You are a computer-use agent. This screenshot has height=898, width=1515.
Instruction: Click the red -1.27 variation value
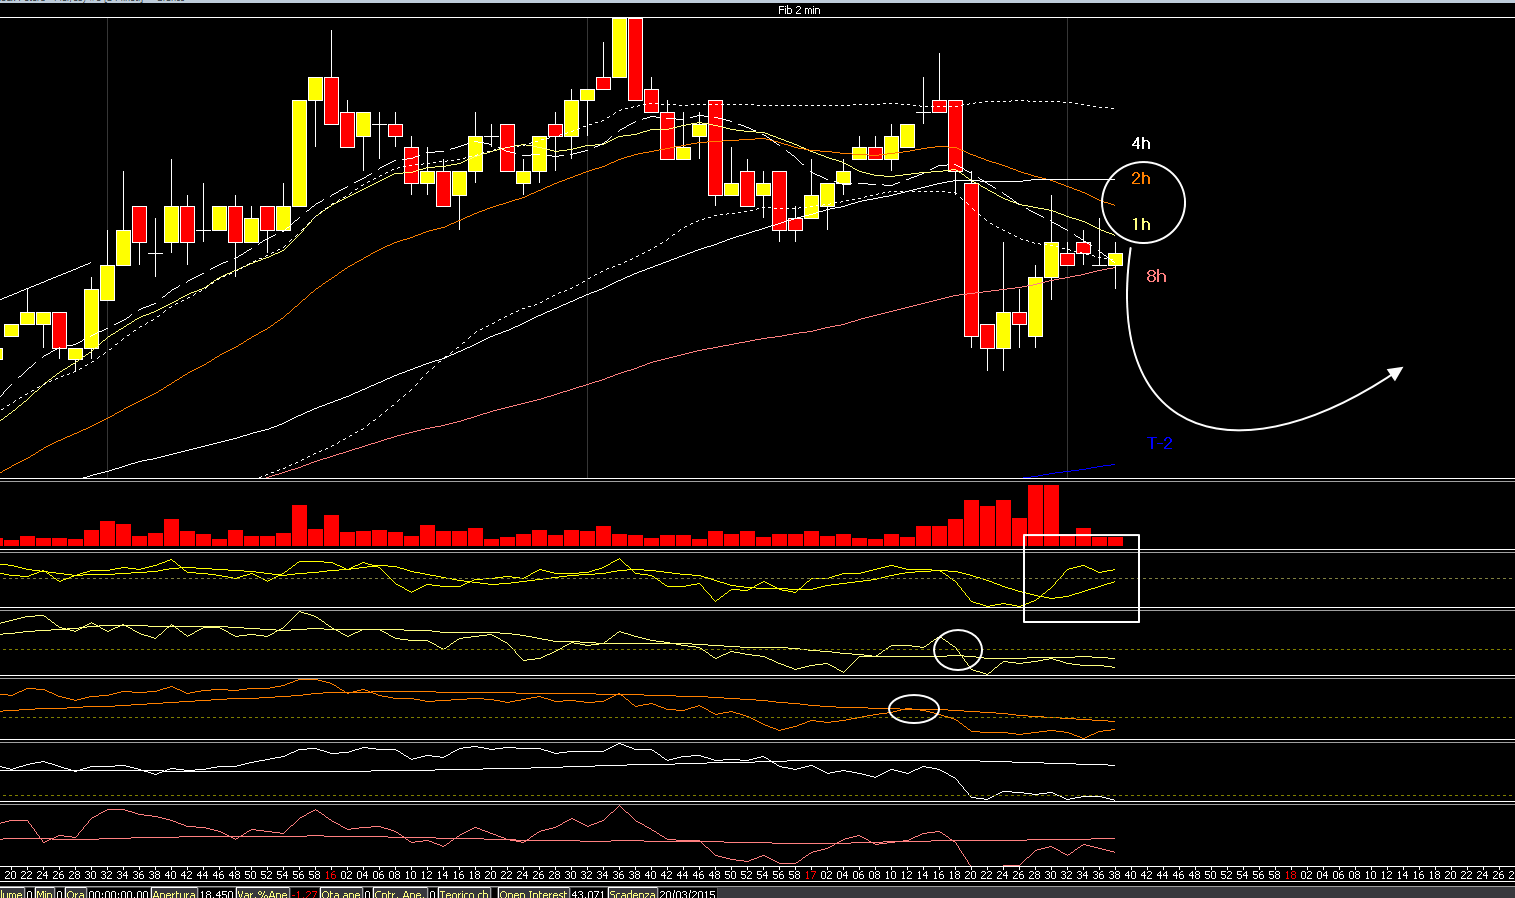click(x=304, y=894)
